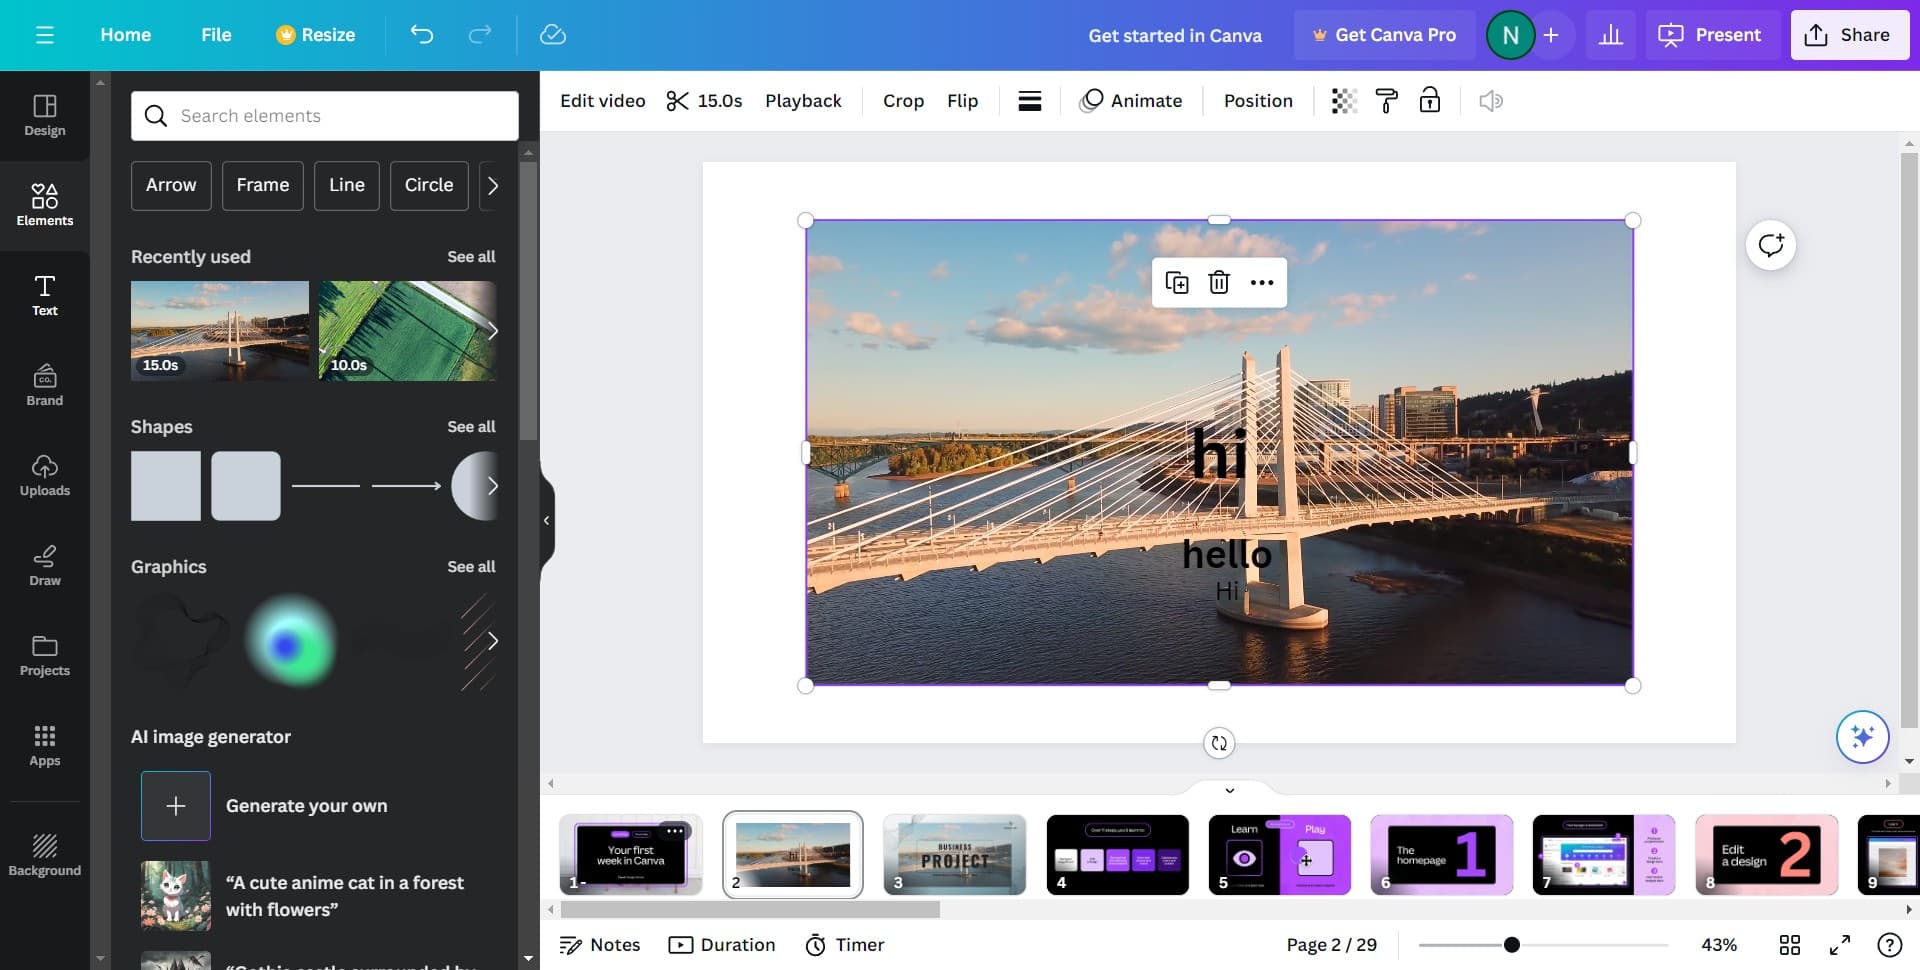This screenshot has height=970, width=1920.
Task: Click the undo arrow
Action: tap(422, 35)
